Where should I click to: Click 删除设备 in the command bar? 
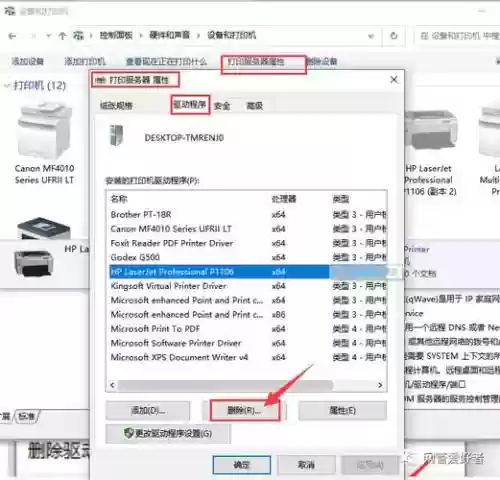click(321, 61)
